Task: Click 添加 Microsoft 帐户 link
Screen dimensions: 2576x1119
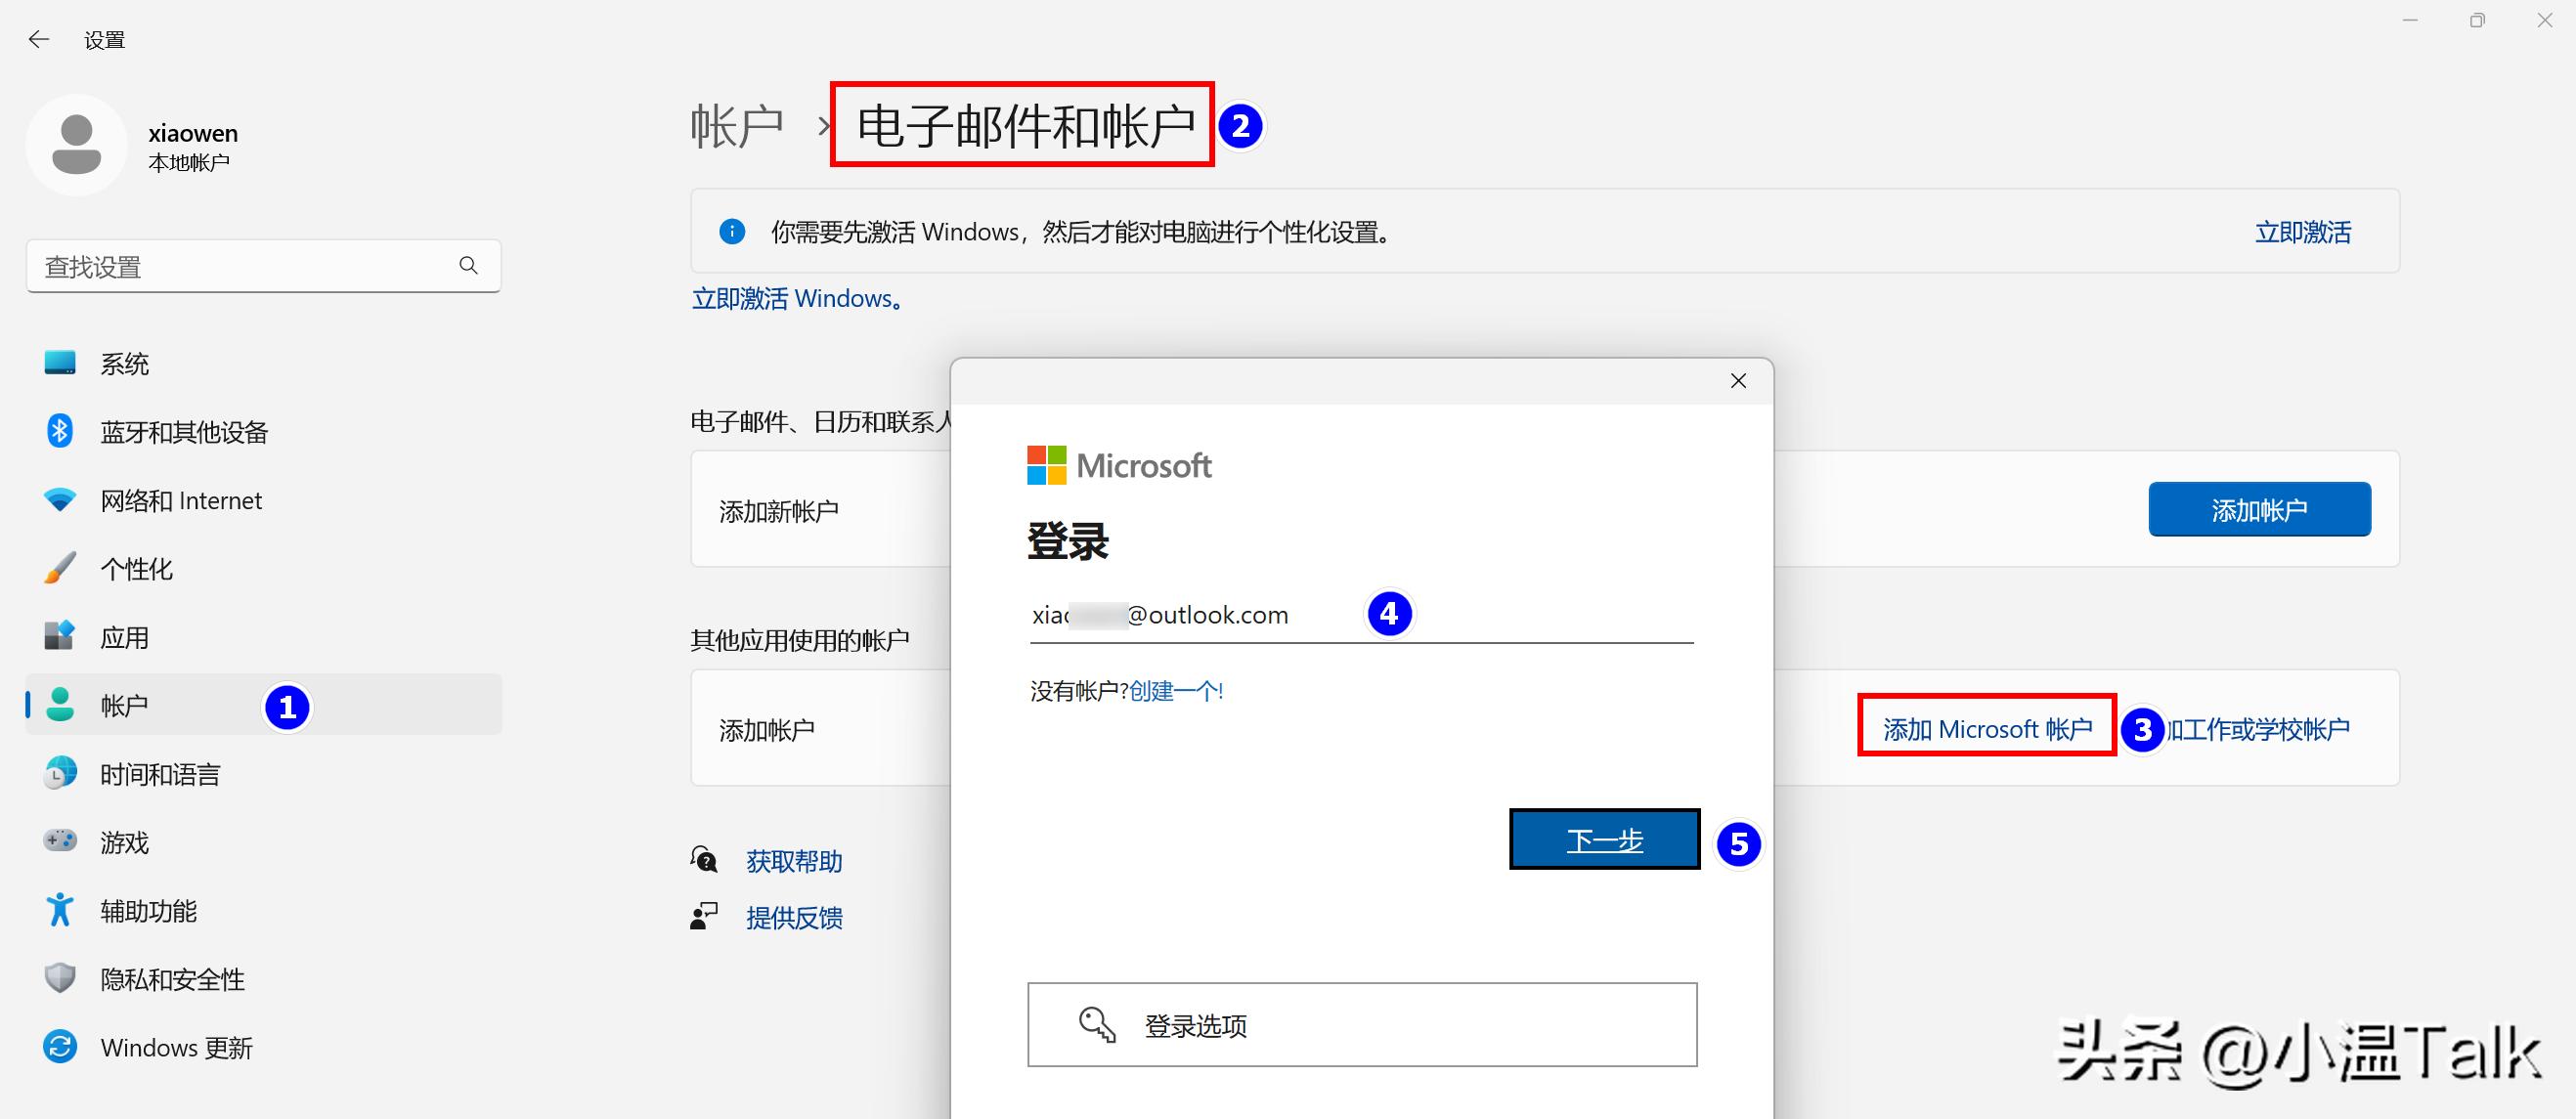Action: pos(1987,729)
